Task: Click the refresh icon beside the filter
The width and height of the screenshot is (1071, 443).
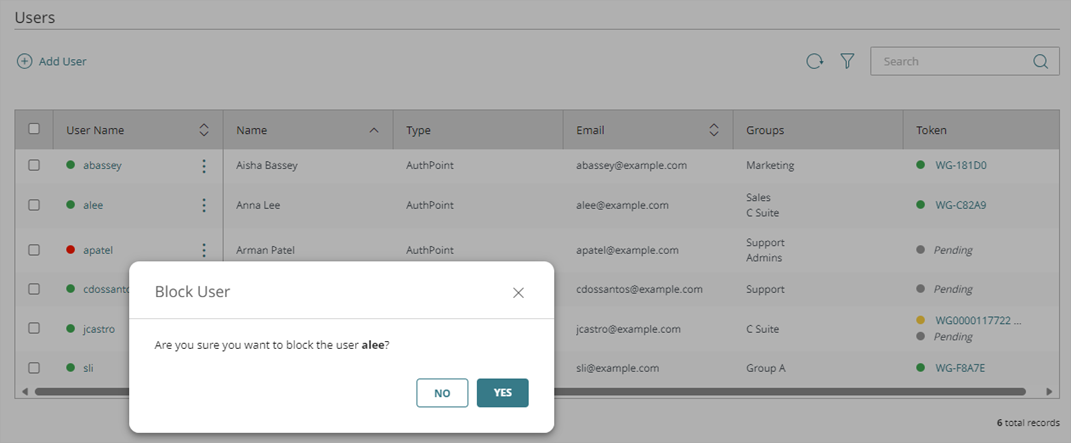Action: (815, 61)
